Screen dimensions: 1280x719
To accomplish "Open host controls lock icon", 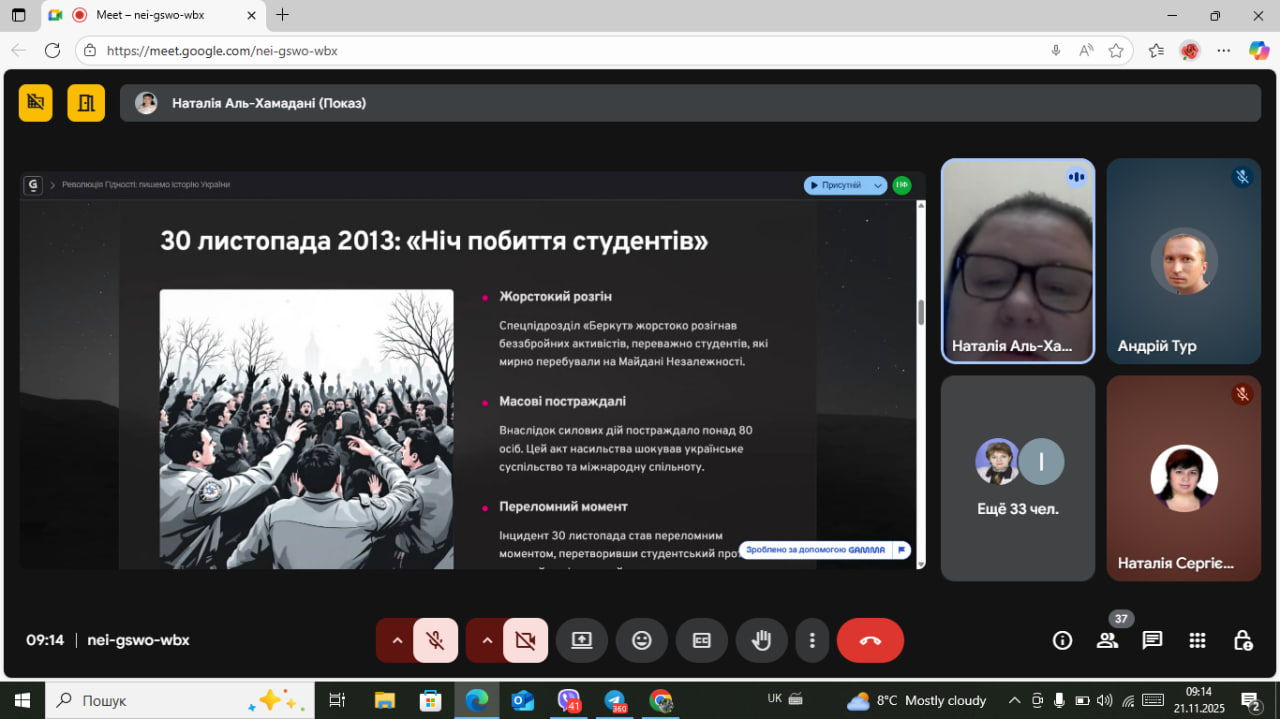I will (1242, 641).
